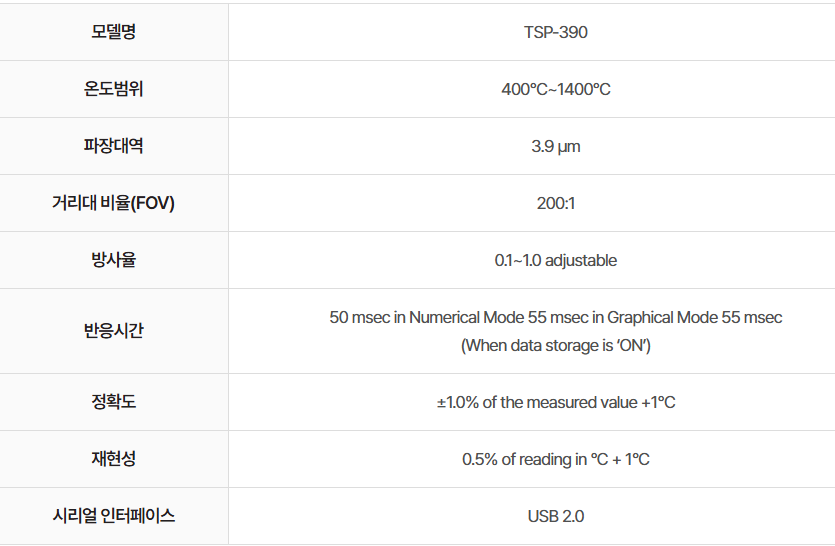
Task: Click the 정확도 label cell
Action: pos(113,402)
